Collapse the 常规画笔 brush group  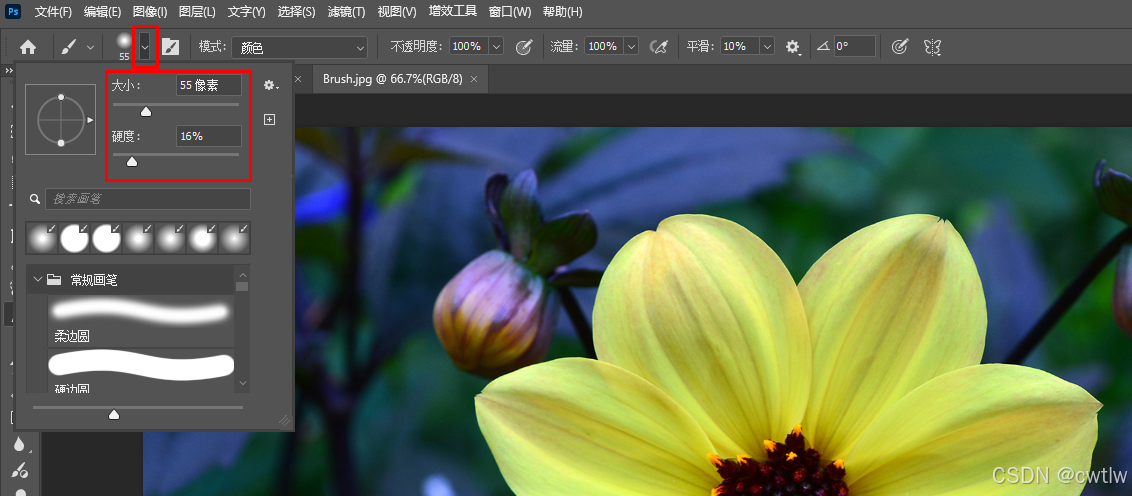pyautogui.click(x=38, y=280)
